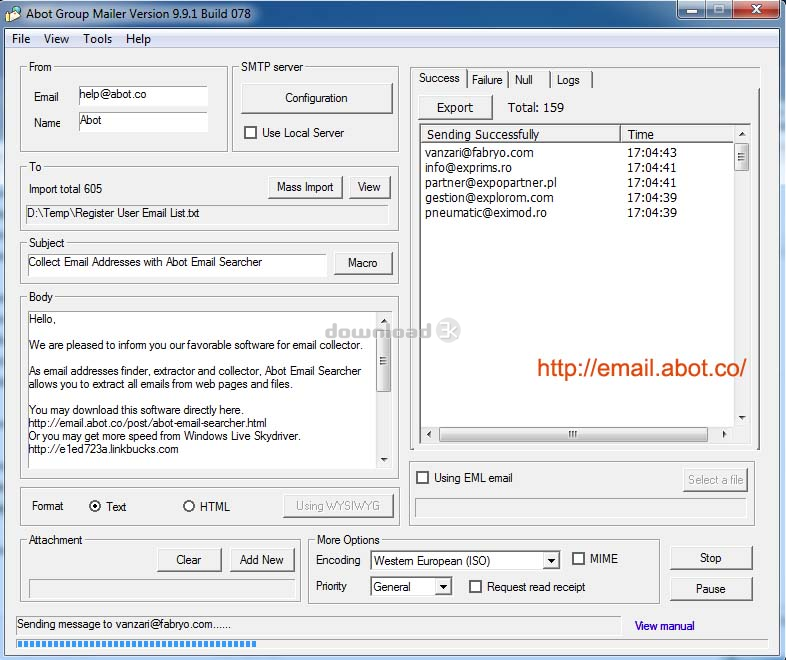
Task: Enable the MIME checkbox
Action: pos(578,558)
